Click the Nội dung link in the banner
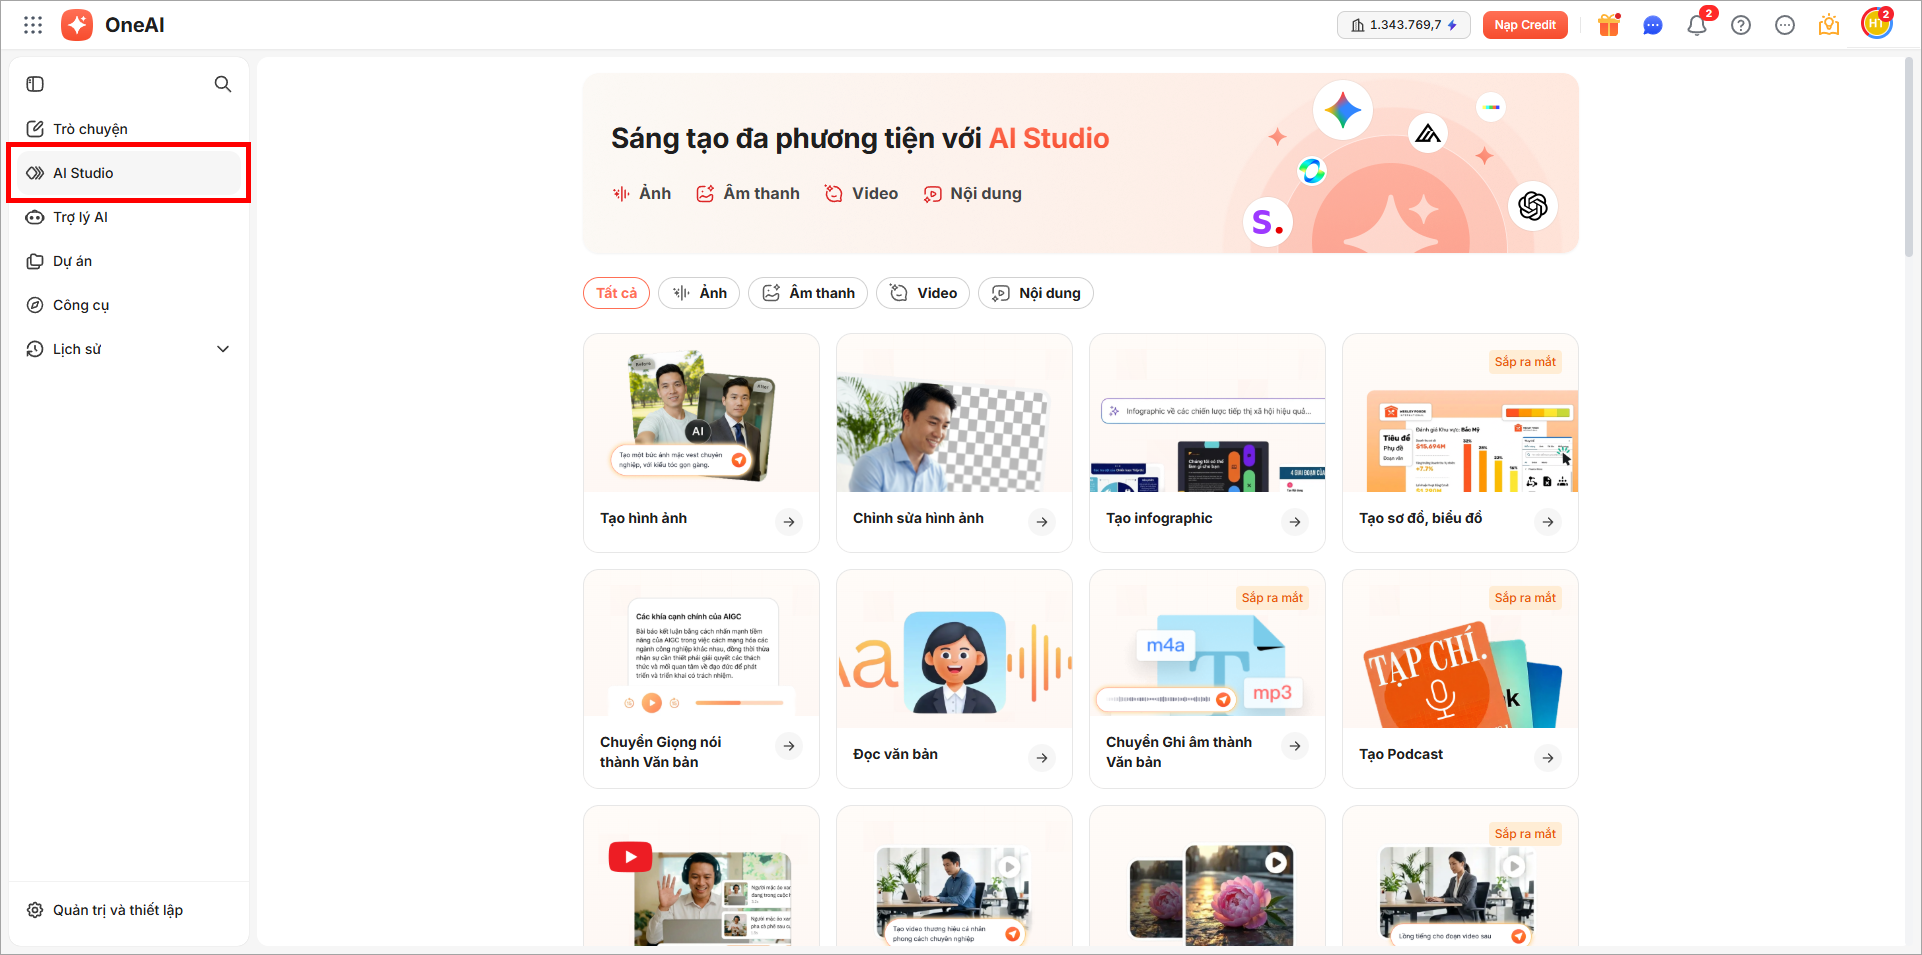Screen dimensions: 1922x955 click(x=972, y=194)
